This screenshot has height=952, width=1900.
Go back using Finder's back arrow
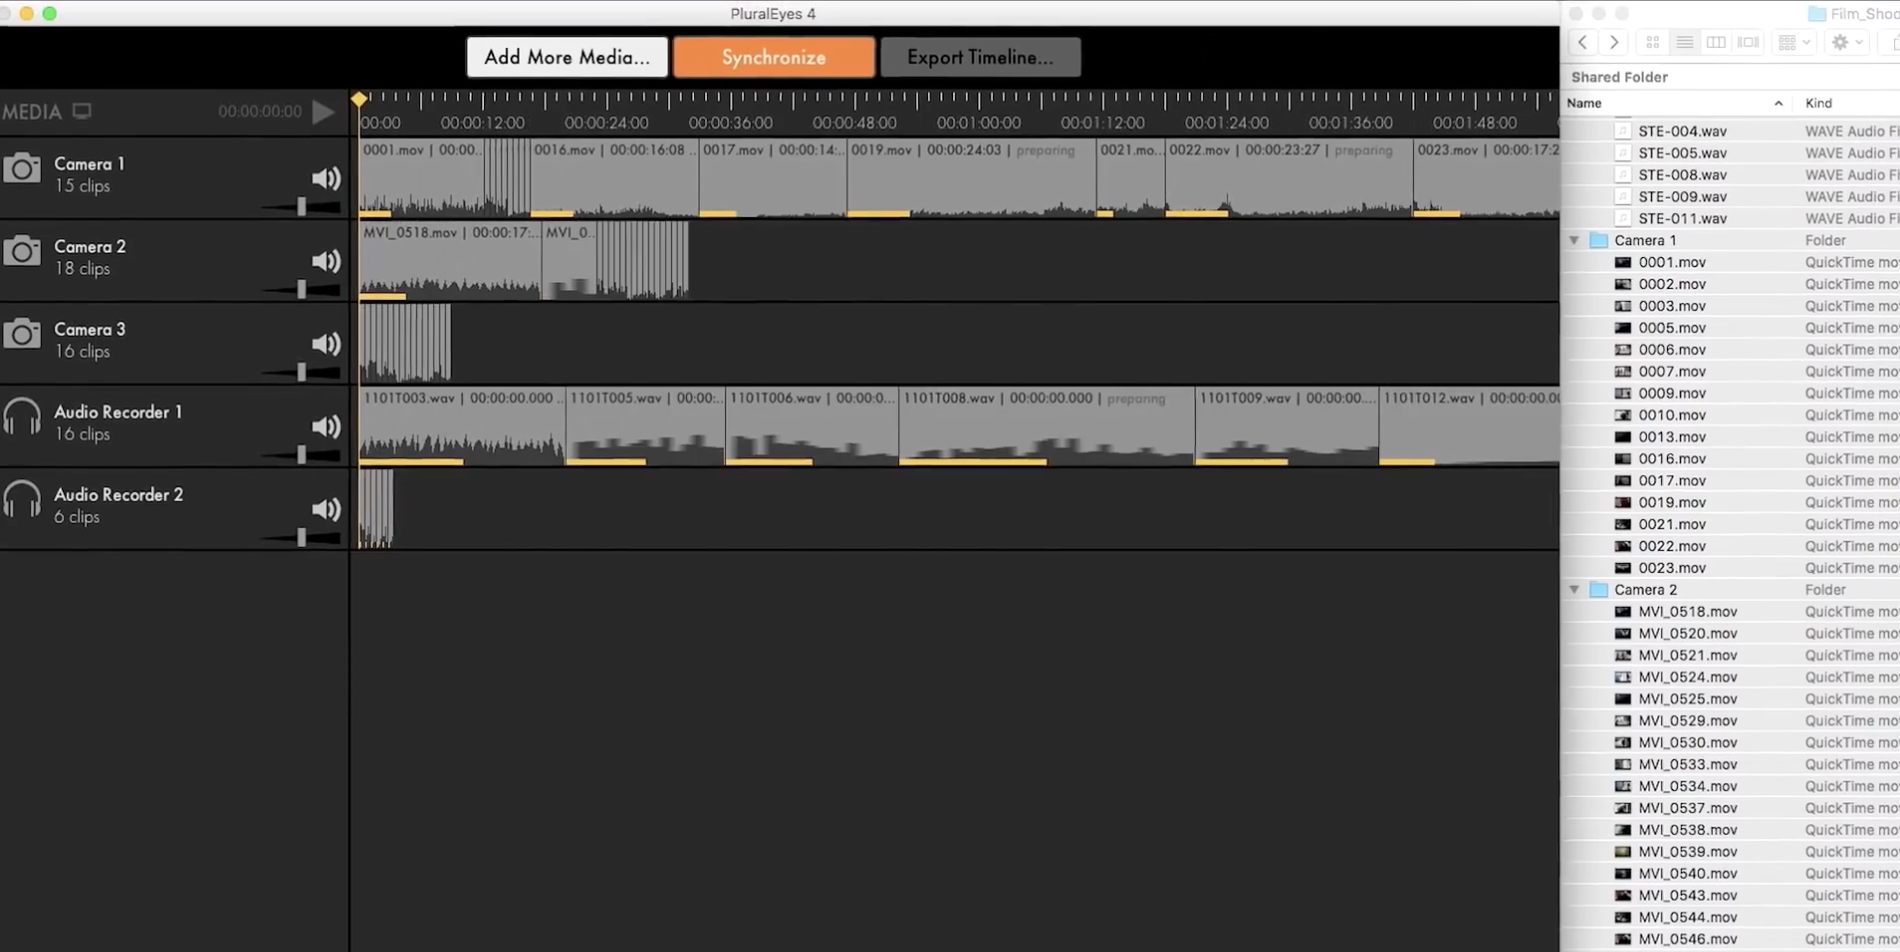point(1582,42)
